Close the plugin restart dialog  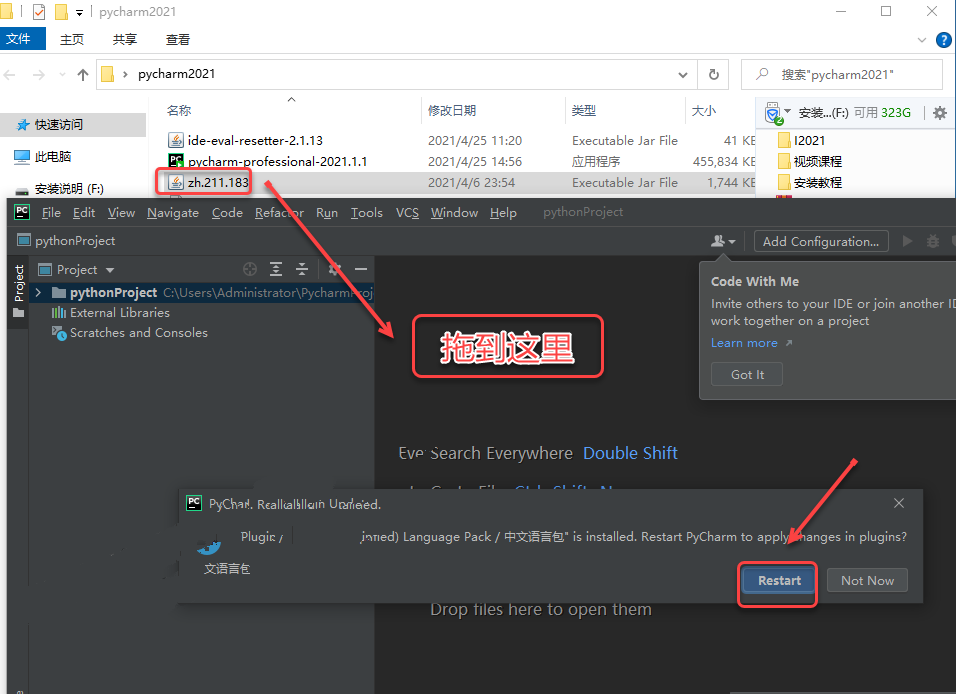(899, 503)
